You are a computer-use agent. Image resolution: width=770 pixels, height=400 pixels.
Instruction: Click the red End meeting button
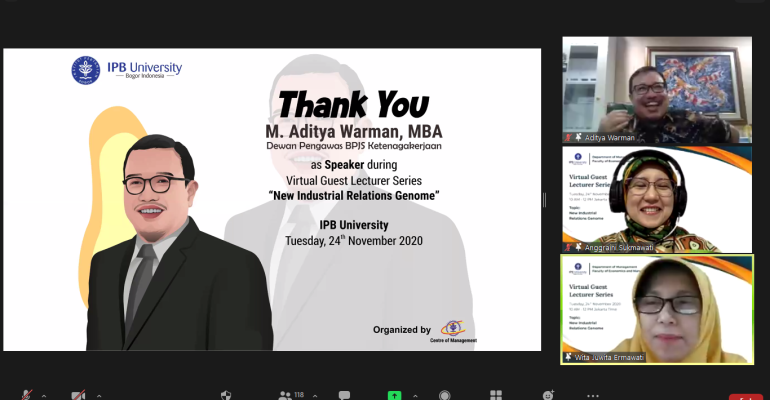tap(745, 397)
